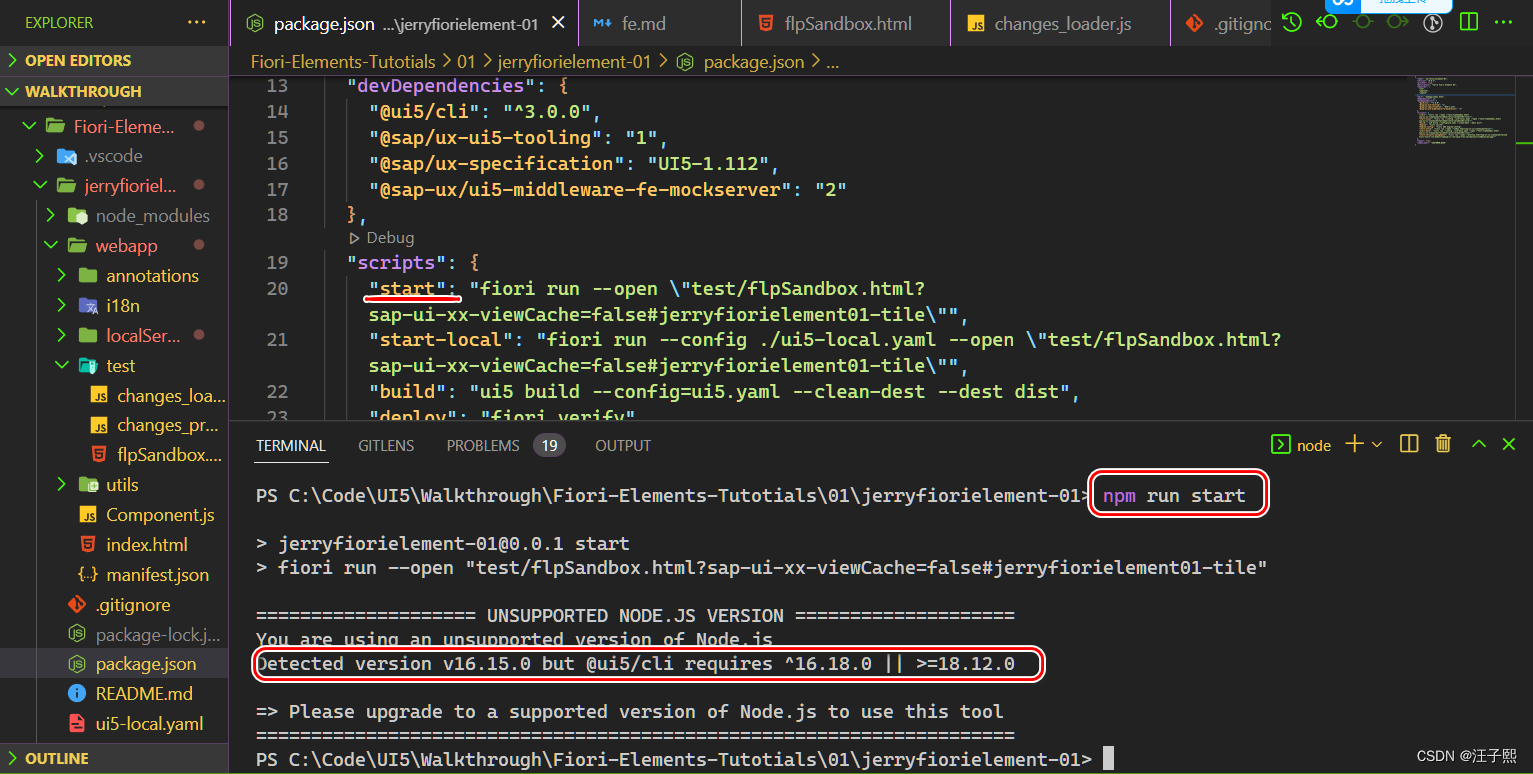Open the Timeline/local history icon in editor toolbar
The height and width of the screenshot is (774, 1533).
tap(1291, 21)
